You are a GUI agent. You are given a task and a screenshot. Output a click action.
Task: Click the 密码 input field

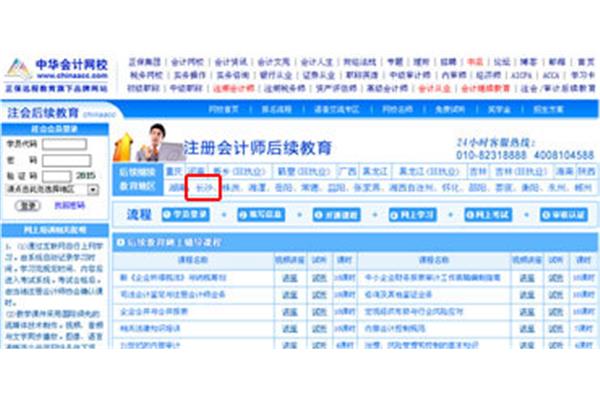coord(67,160)
